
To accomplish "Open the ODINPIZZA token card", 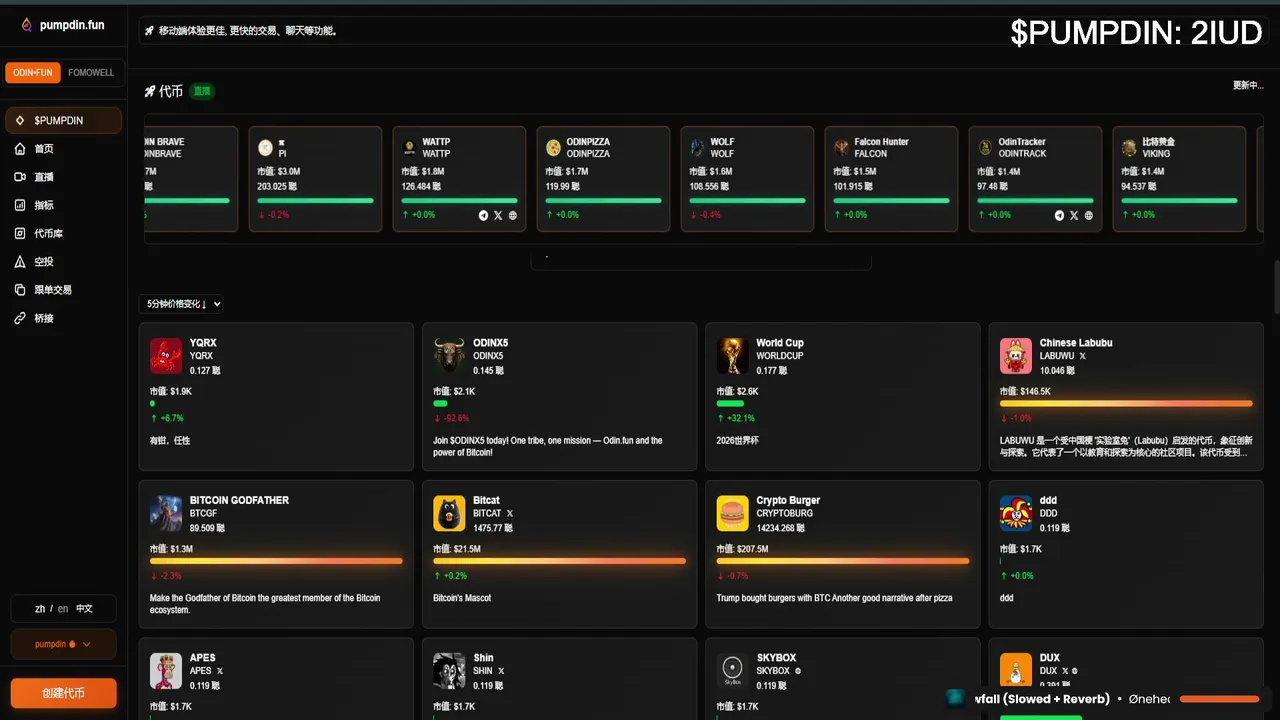I will point(603,179).
